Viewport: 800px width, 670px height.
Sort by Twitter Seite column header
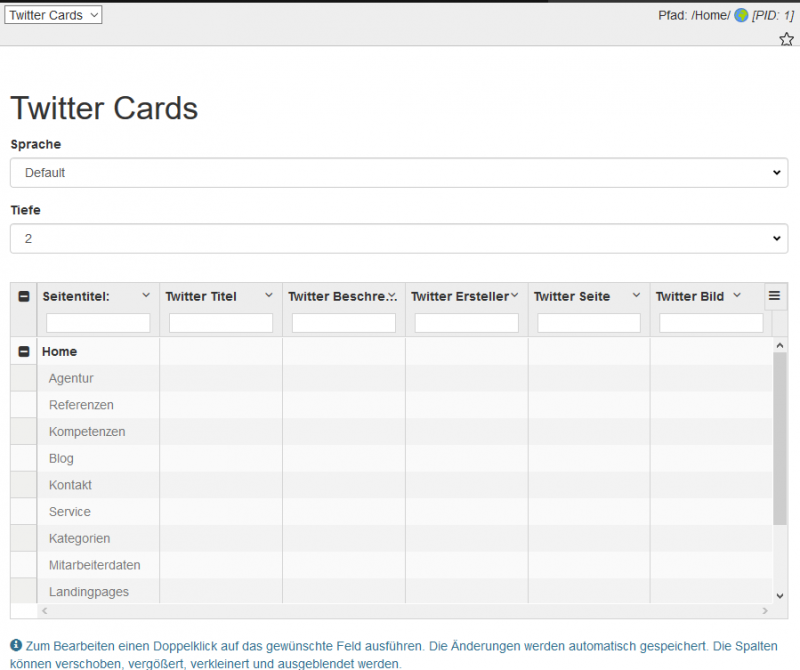pos(572,296)
